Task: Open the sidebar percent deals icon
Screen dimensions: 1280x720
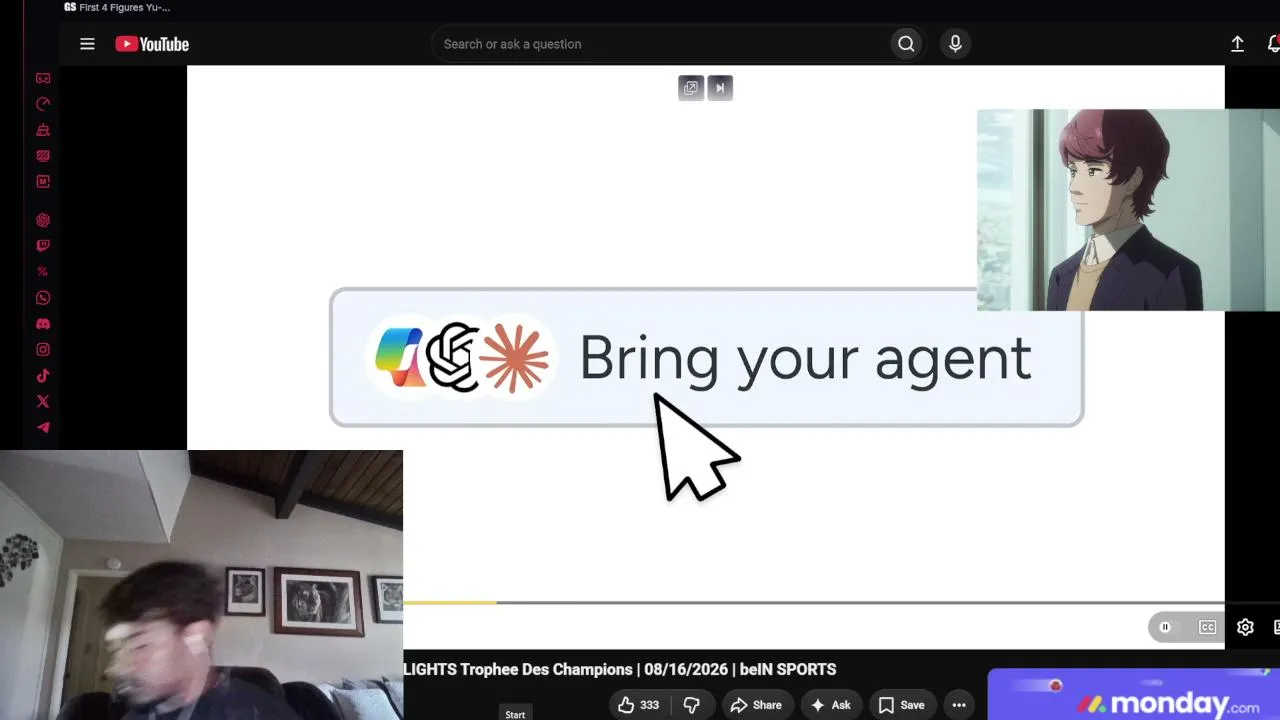Action: pyautogui.click(x=43, y=272)
